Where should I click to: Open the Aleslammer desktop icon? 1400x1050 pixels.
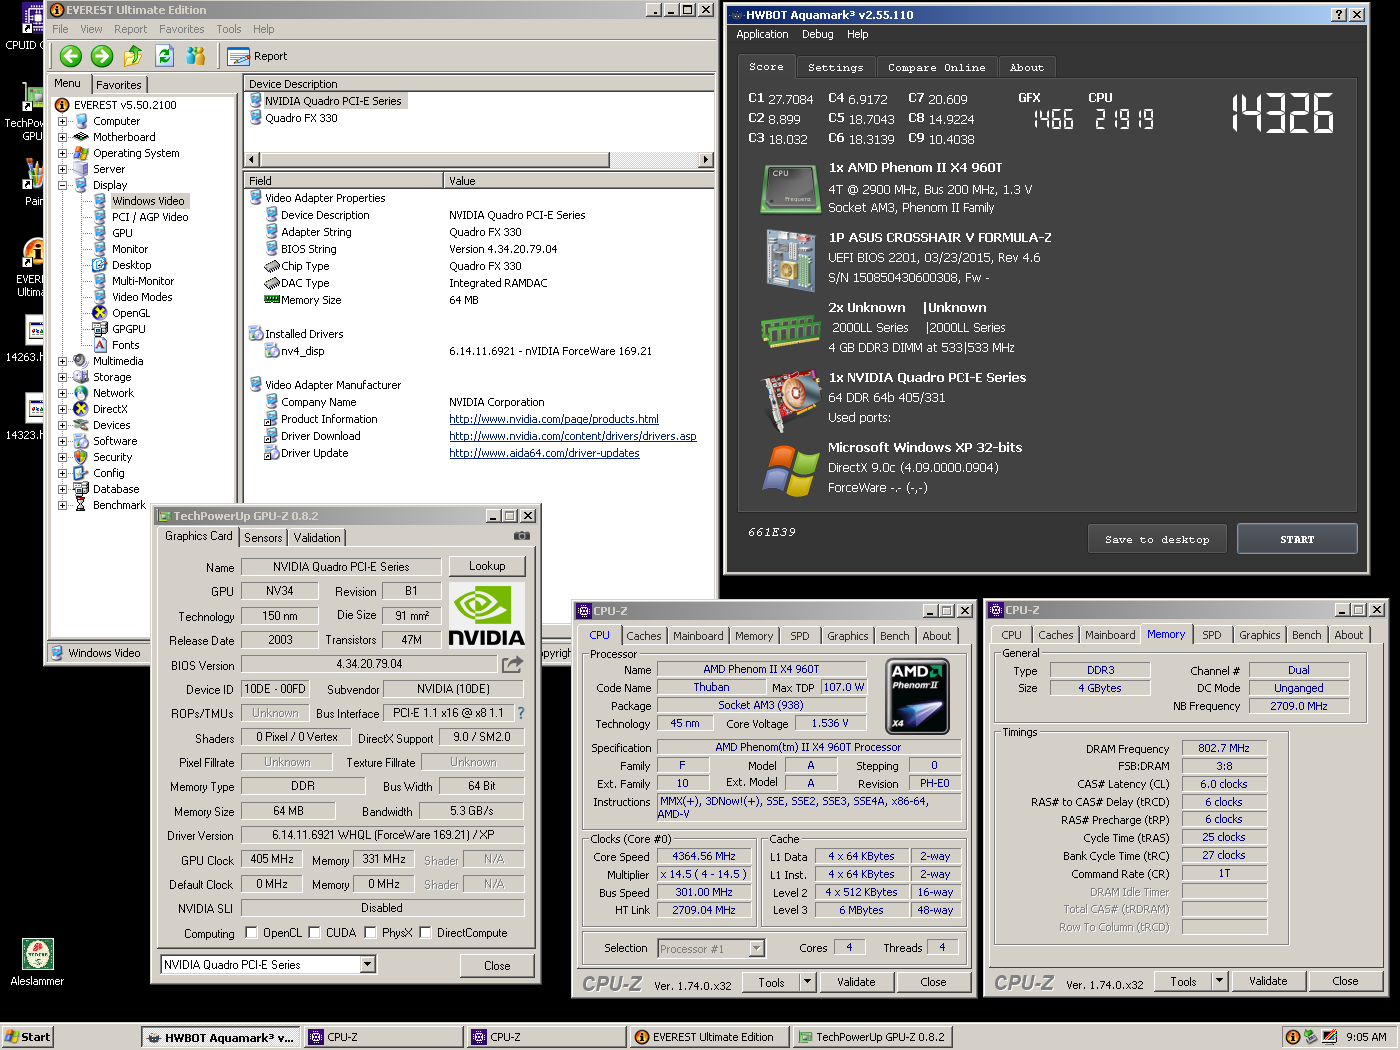(x=37, y=962)
